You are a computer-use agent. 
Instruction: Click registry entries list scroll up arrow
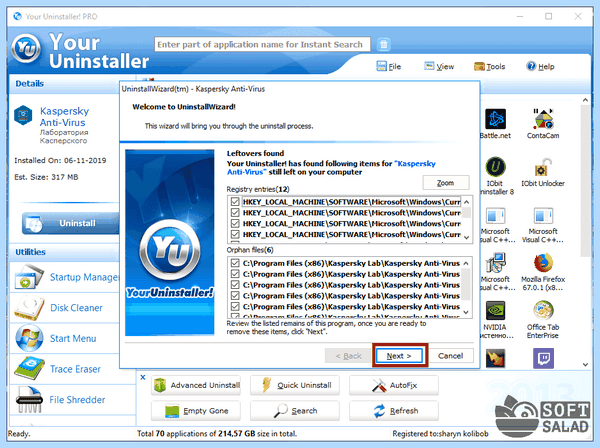pos(466,202)
